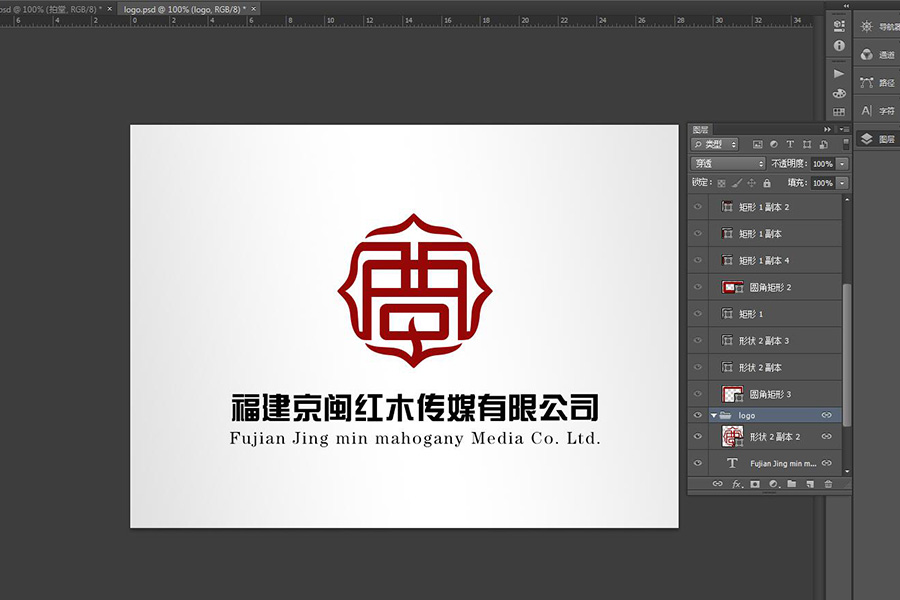Lock transparent pixels of the layer
The height and width of the screenshot is (600, 900).
pyautogui.click(x=721, y=183)
